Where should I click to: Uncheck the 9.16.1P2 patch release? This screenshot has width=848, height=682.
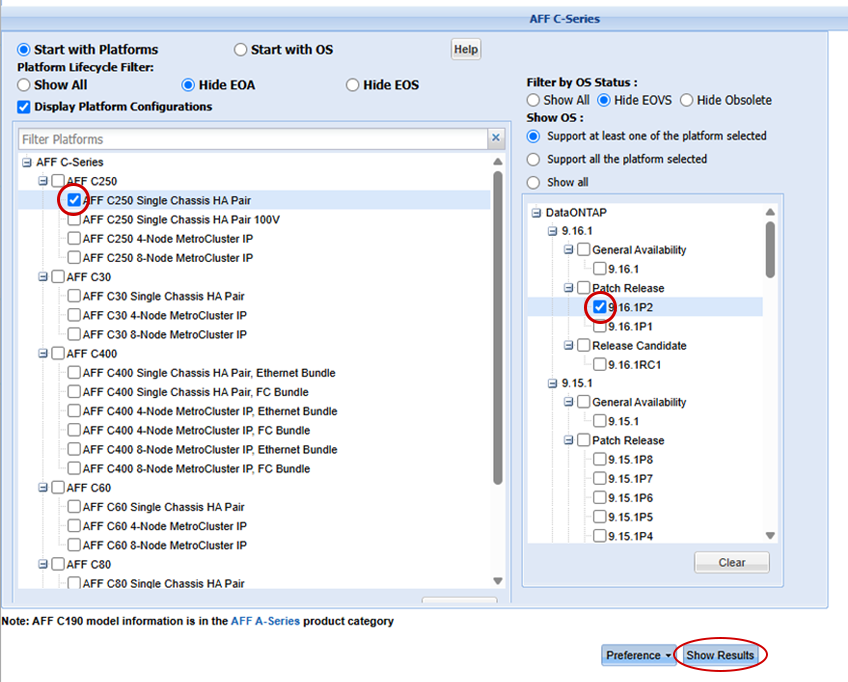tap(600, 307)
